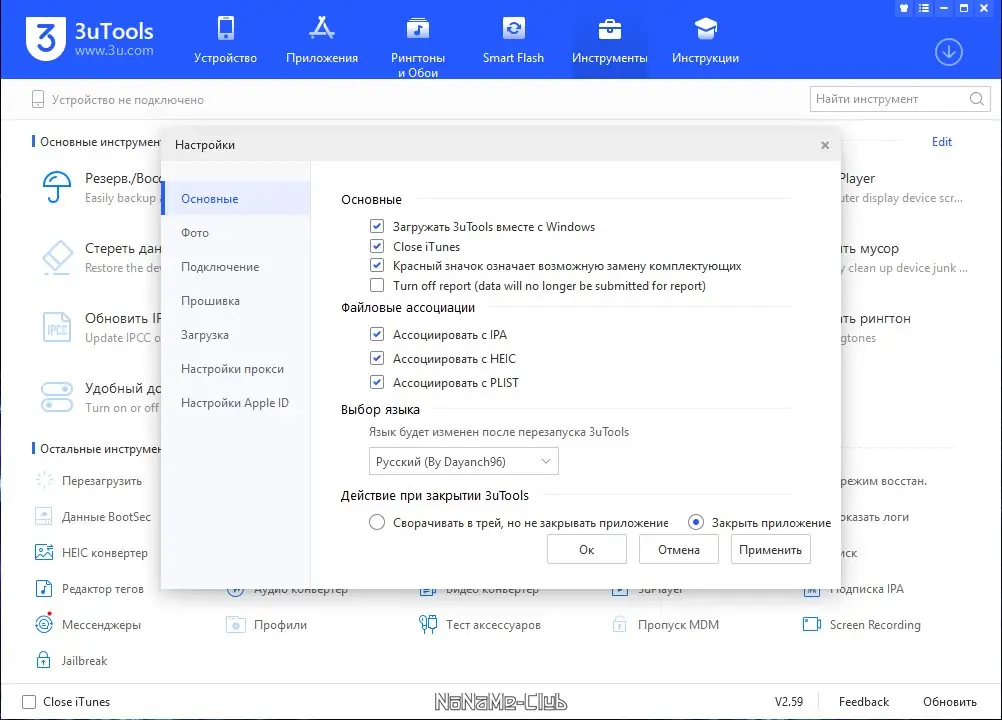Toggle Ассоциировать с PLIST checkbox

(x=377, y=382)
